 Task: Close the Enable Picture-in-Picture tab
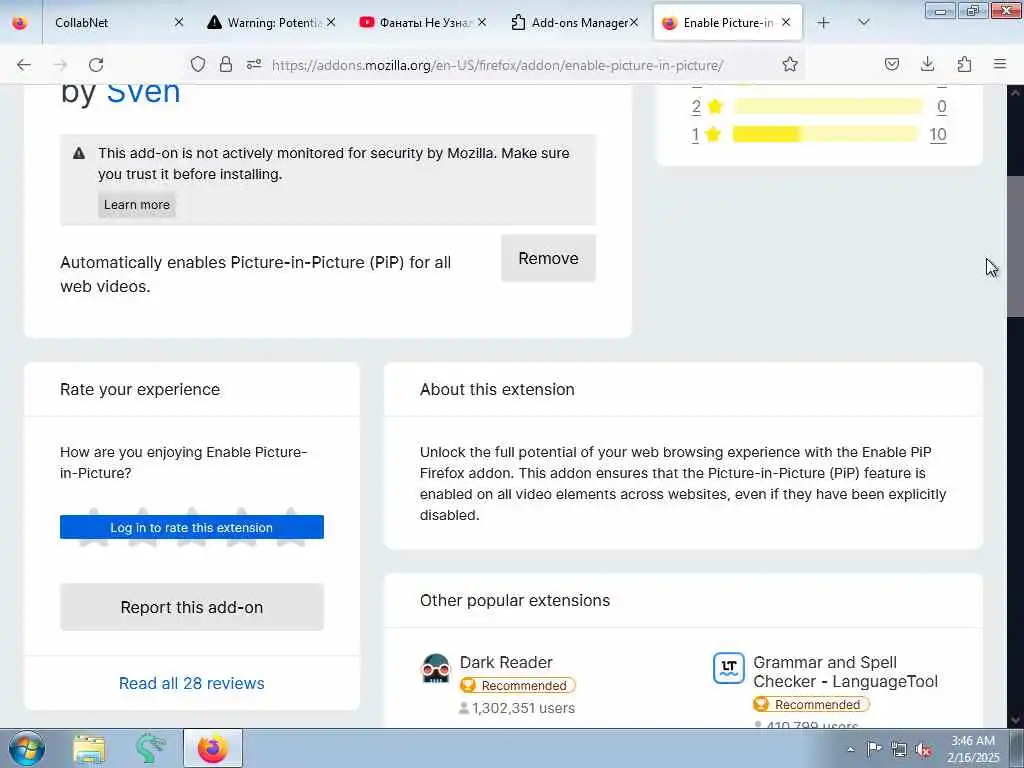(x=786, y=22)
